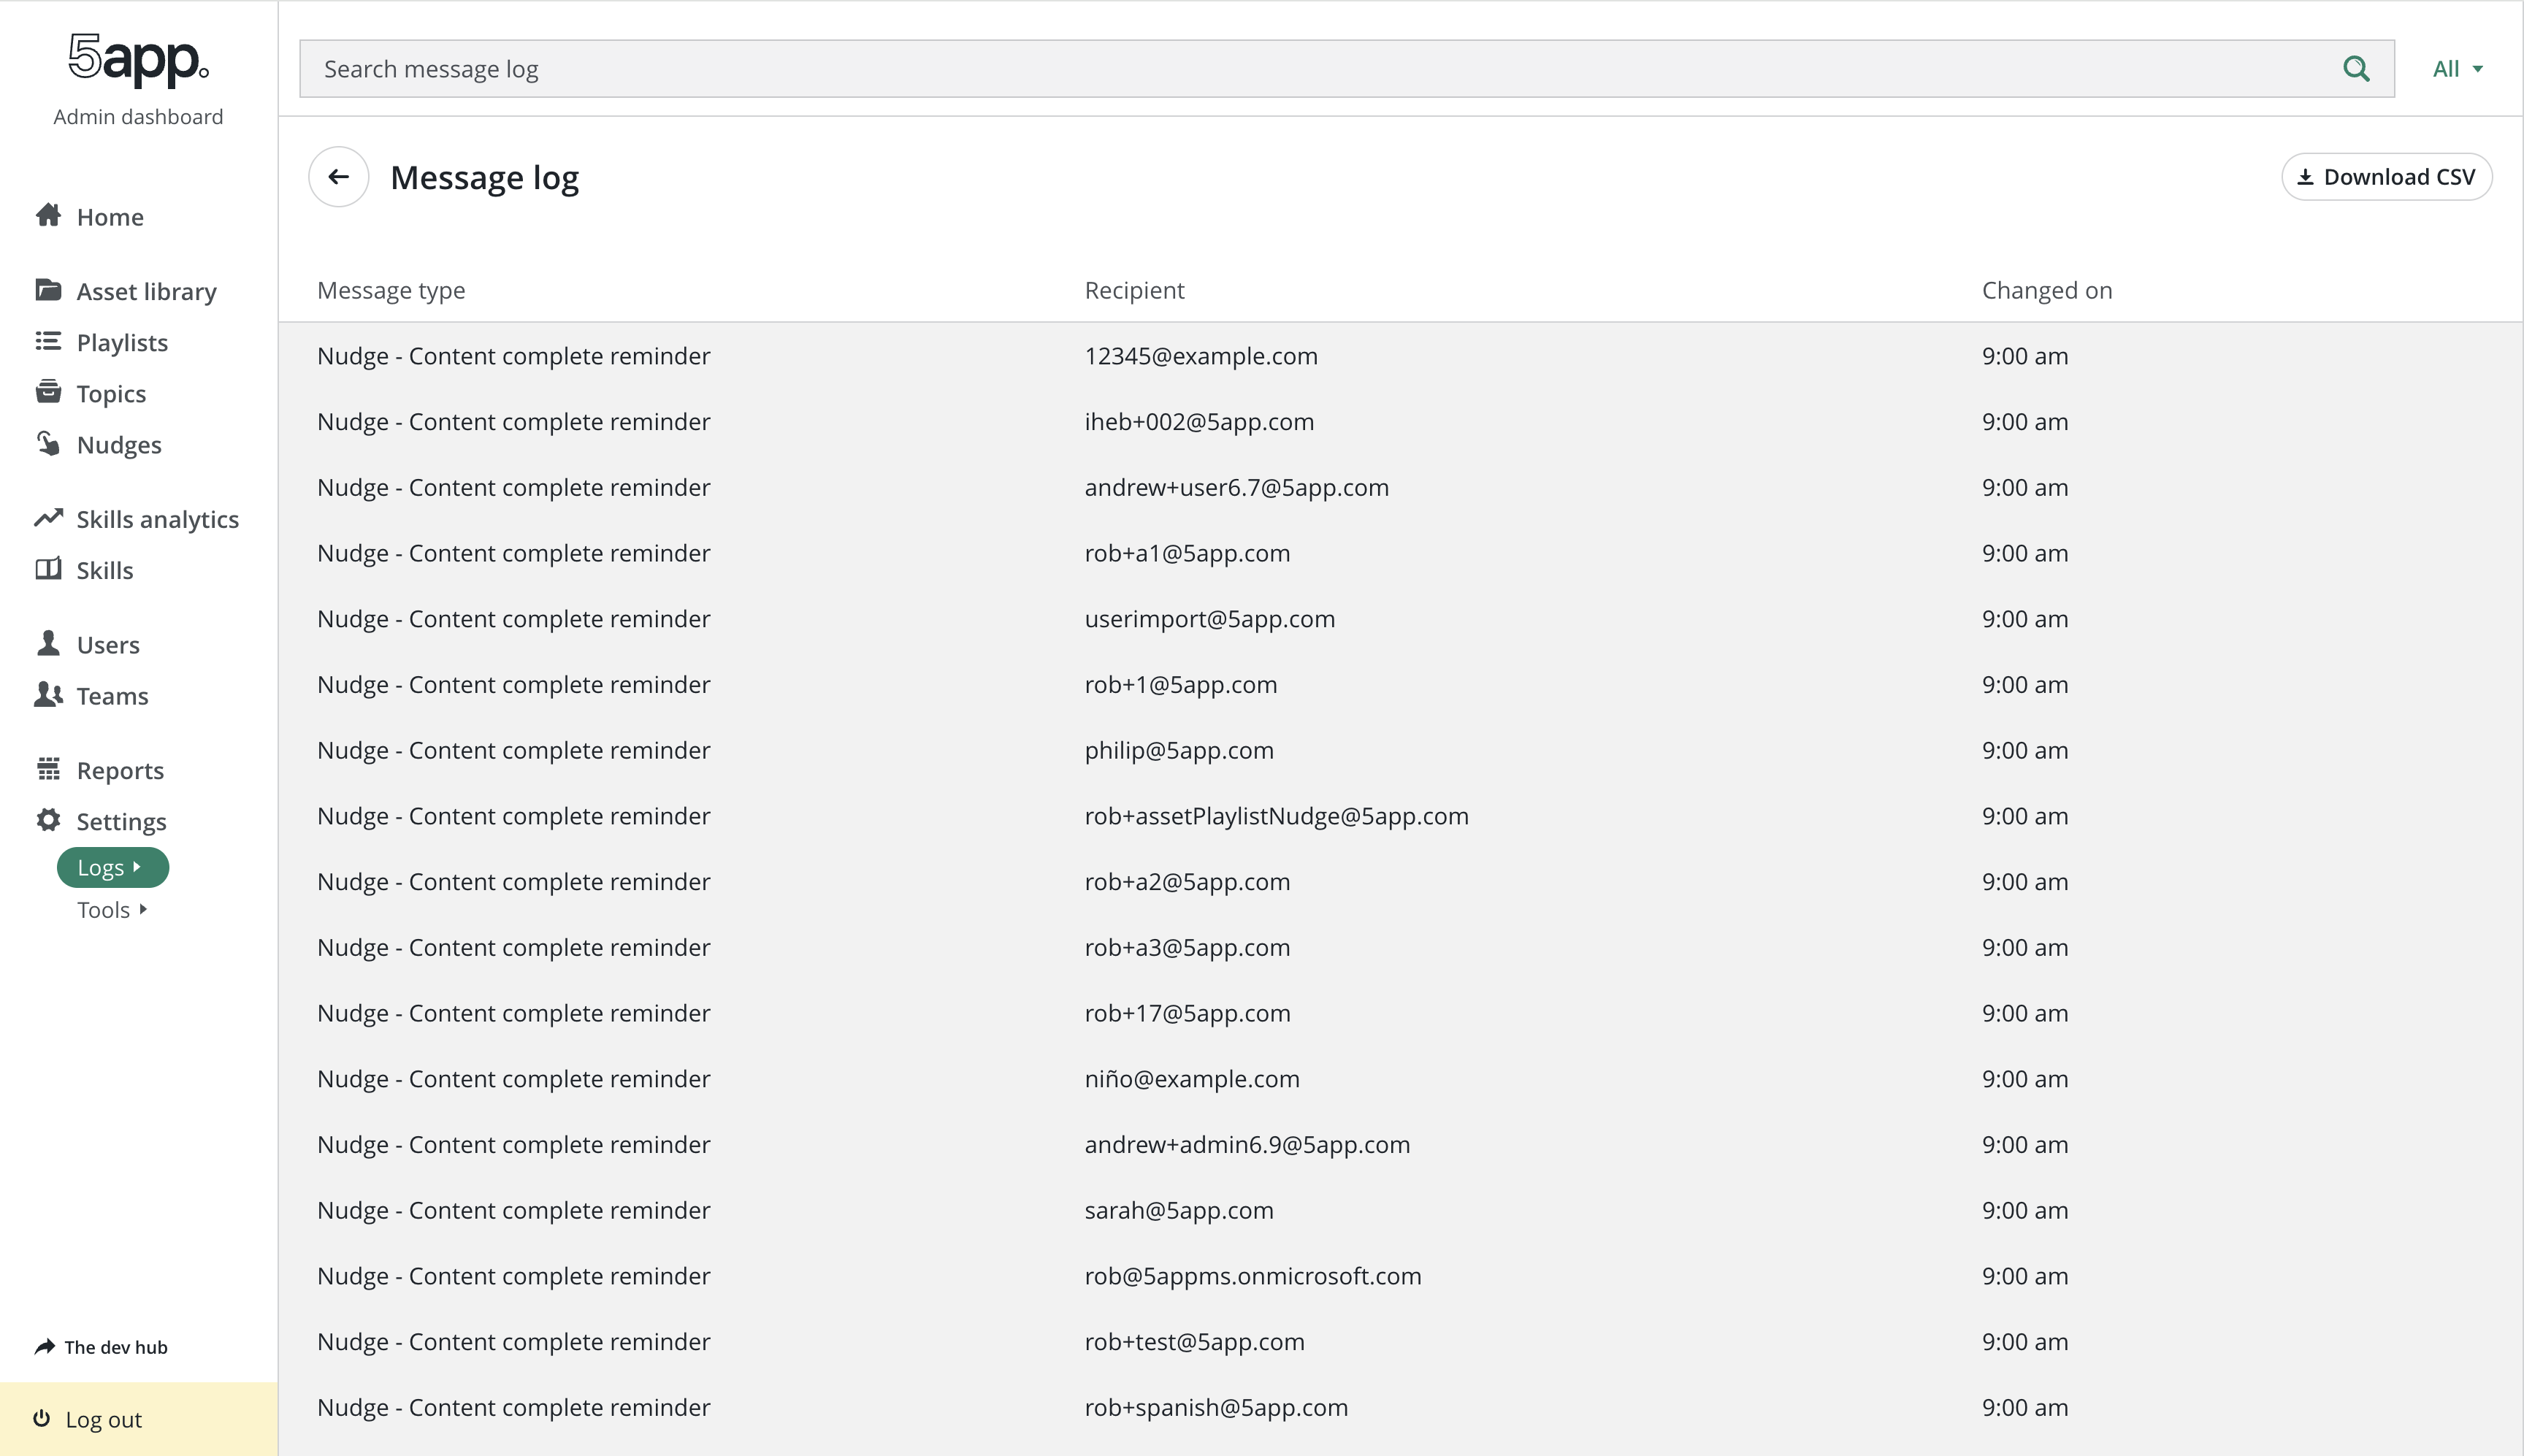Select recipient 12345@example.com

(x=1201, y=356)
